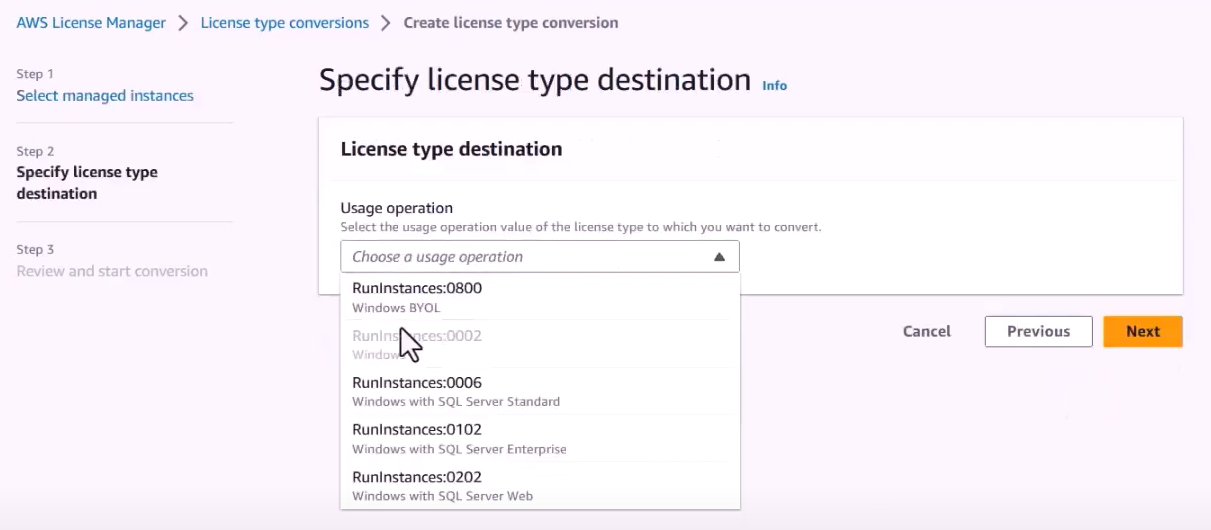This screenshot has width=1211, height=530.
Task: Click the License type destination panel heading
Action: coord(451,149)
